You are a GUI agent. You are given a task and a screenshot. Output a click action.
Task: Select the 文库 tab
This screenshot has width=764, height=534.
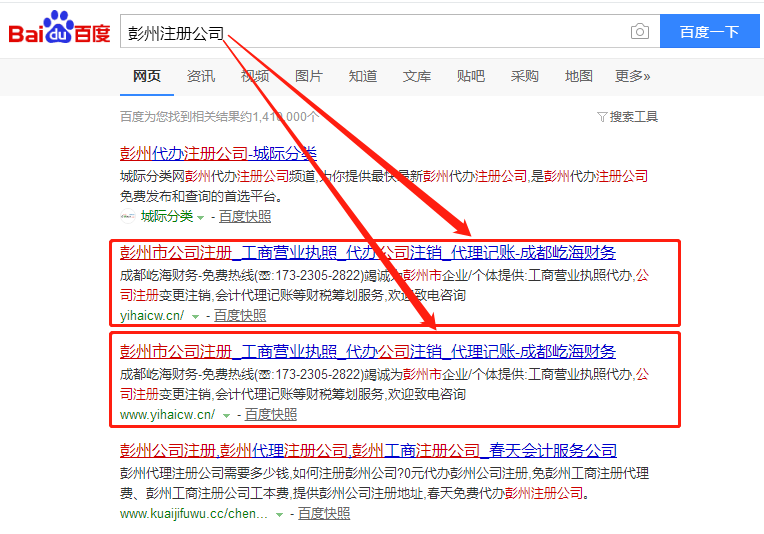(x=417, y=76)
